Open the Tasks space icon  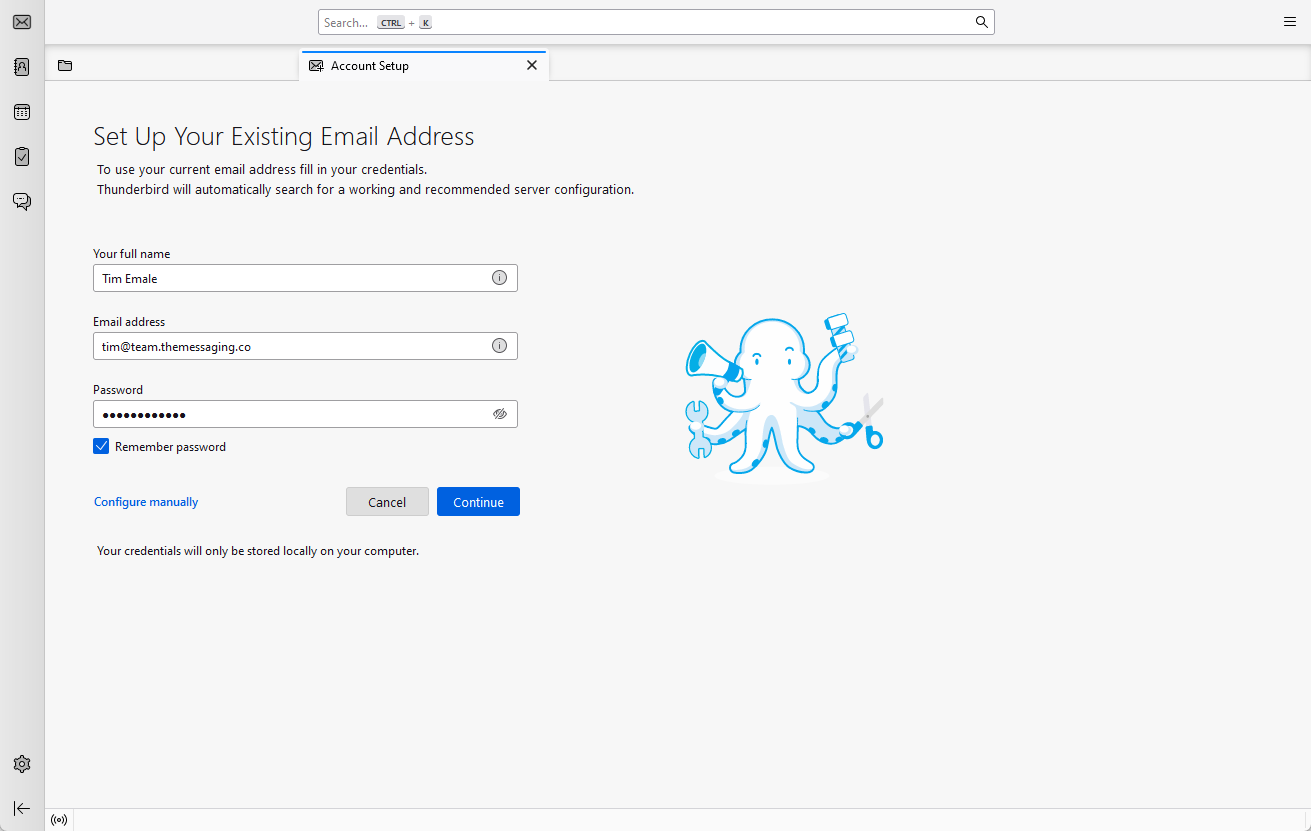coord(22,157)
